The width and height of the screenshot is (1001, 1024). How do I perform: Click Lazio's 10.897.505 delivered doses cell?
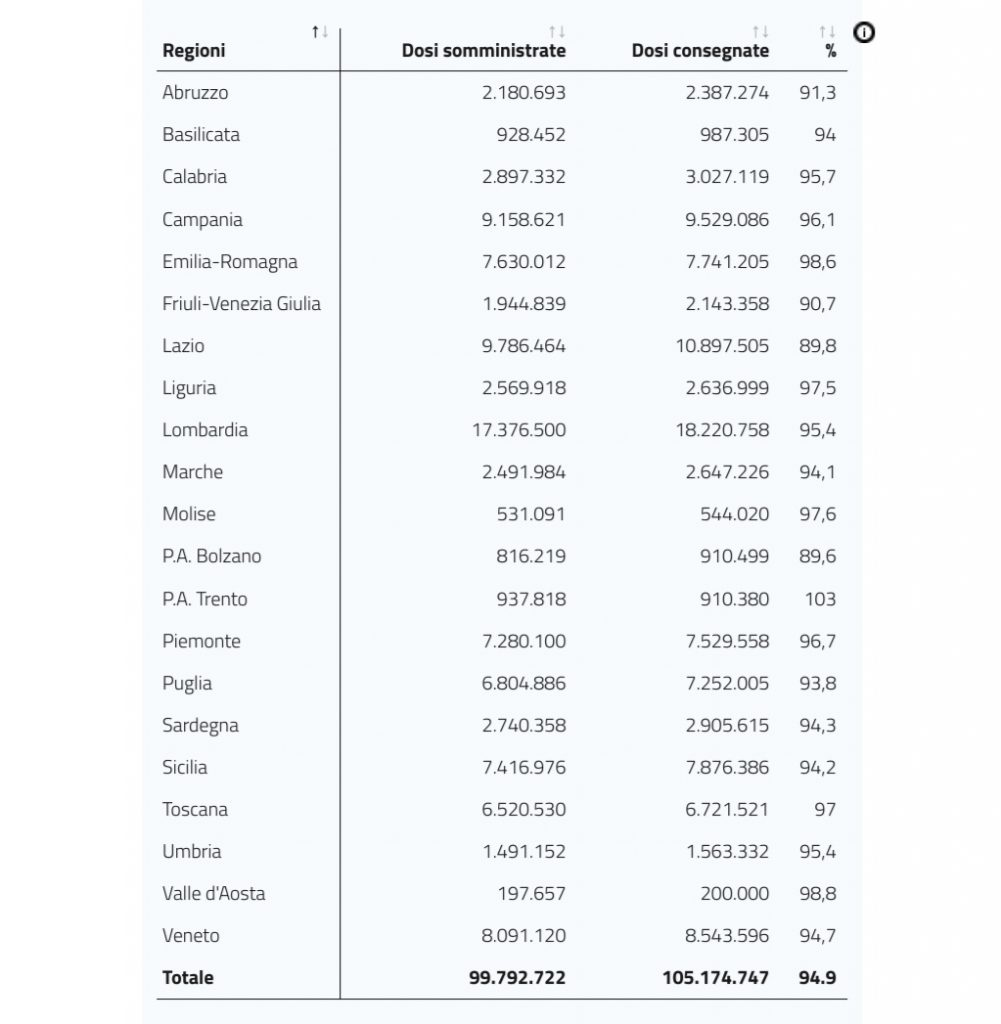click(722, 345)
